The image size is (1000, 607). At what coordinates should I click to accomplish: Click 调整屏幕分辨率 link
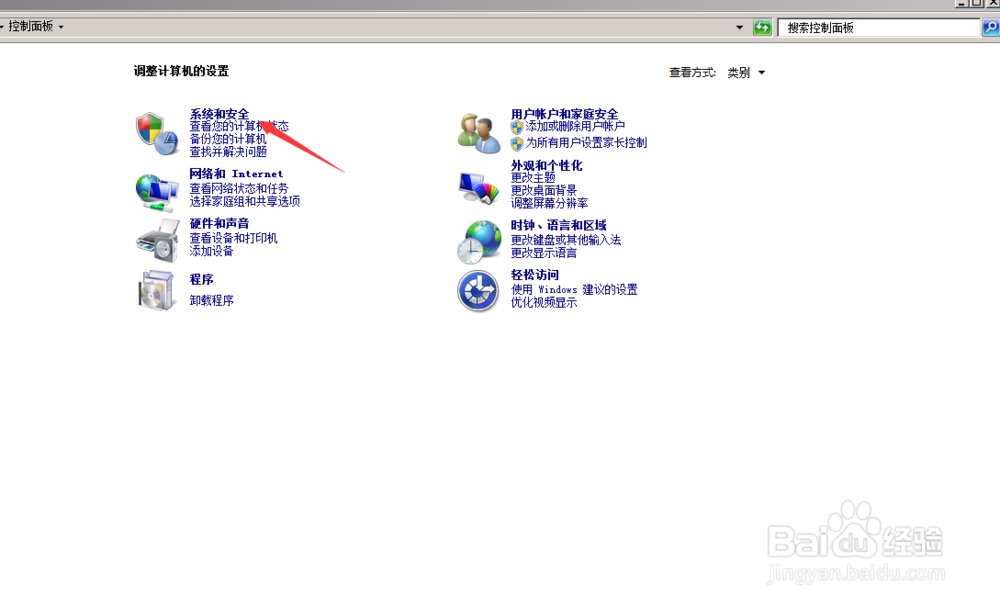549,203
